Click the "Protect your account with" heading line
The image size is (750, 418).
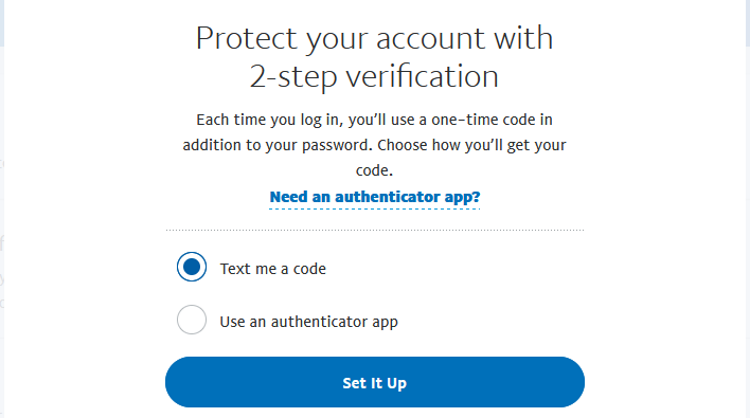pyautogui.click(x=374, y=39)
